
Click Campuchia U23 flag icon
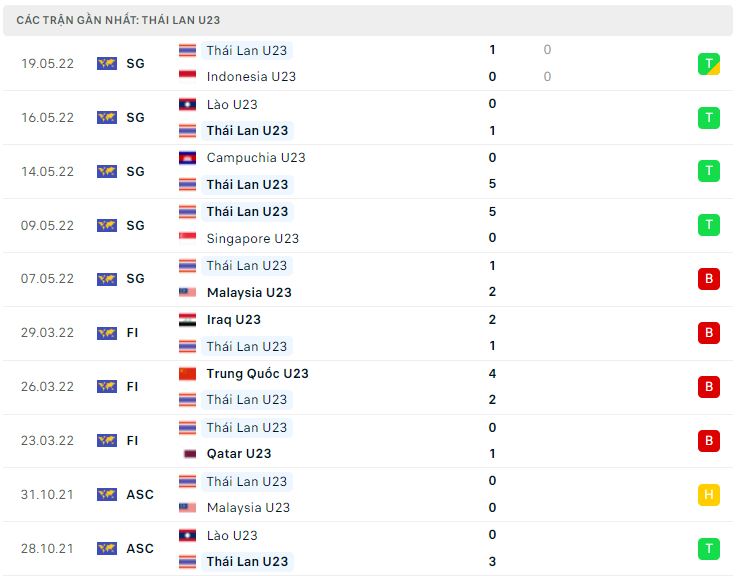pyautogui.click(x=187, y=157)
